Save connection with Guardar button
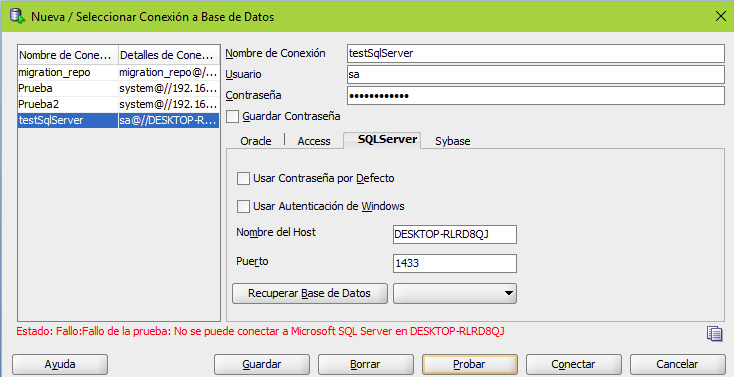The image size is (734, 377). 262,364
